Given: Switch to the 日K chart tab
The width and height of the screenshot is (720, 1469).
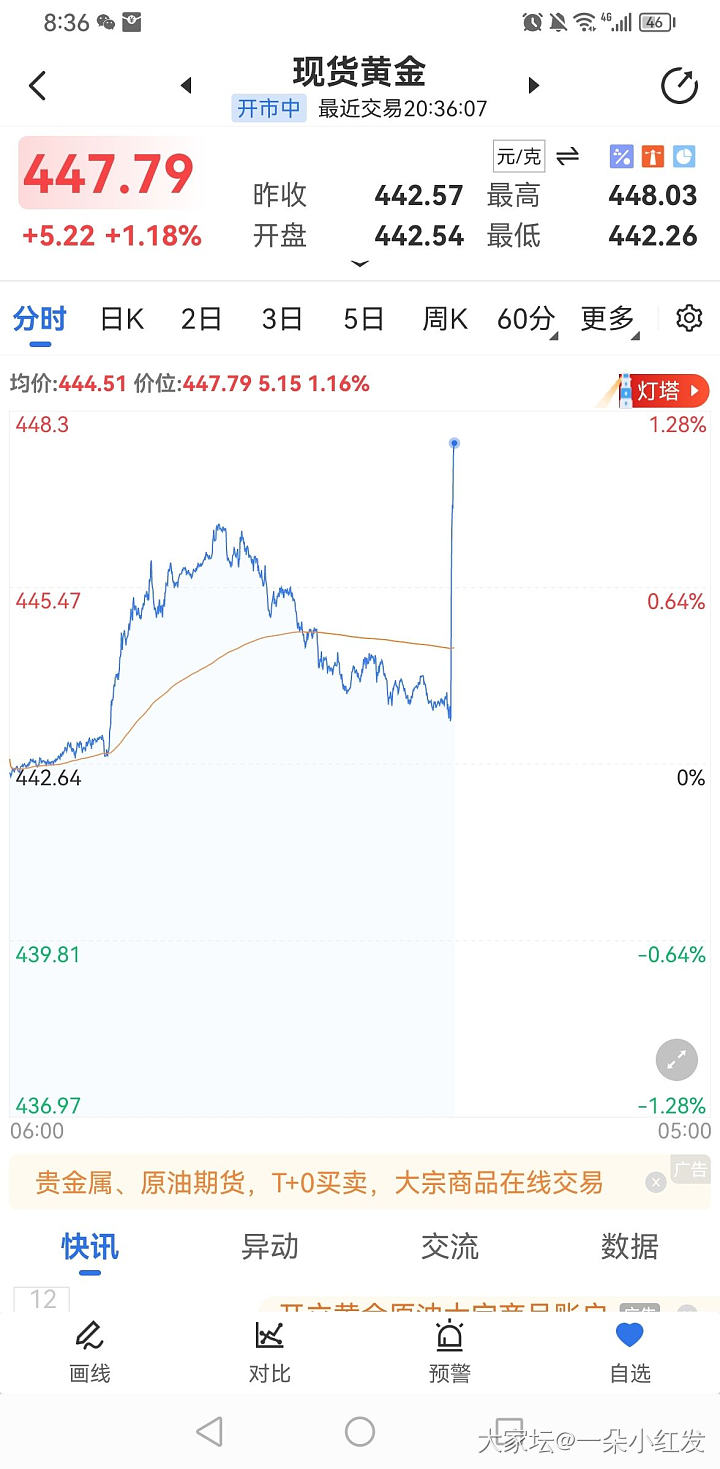Looking at the screenshot, I should point(122,319).
